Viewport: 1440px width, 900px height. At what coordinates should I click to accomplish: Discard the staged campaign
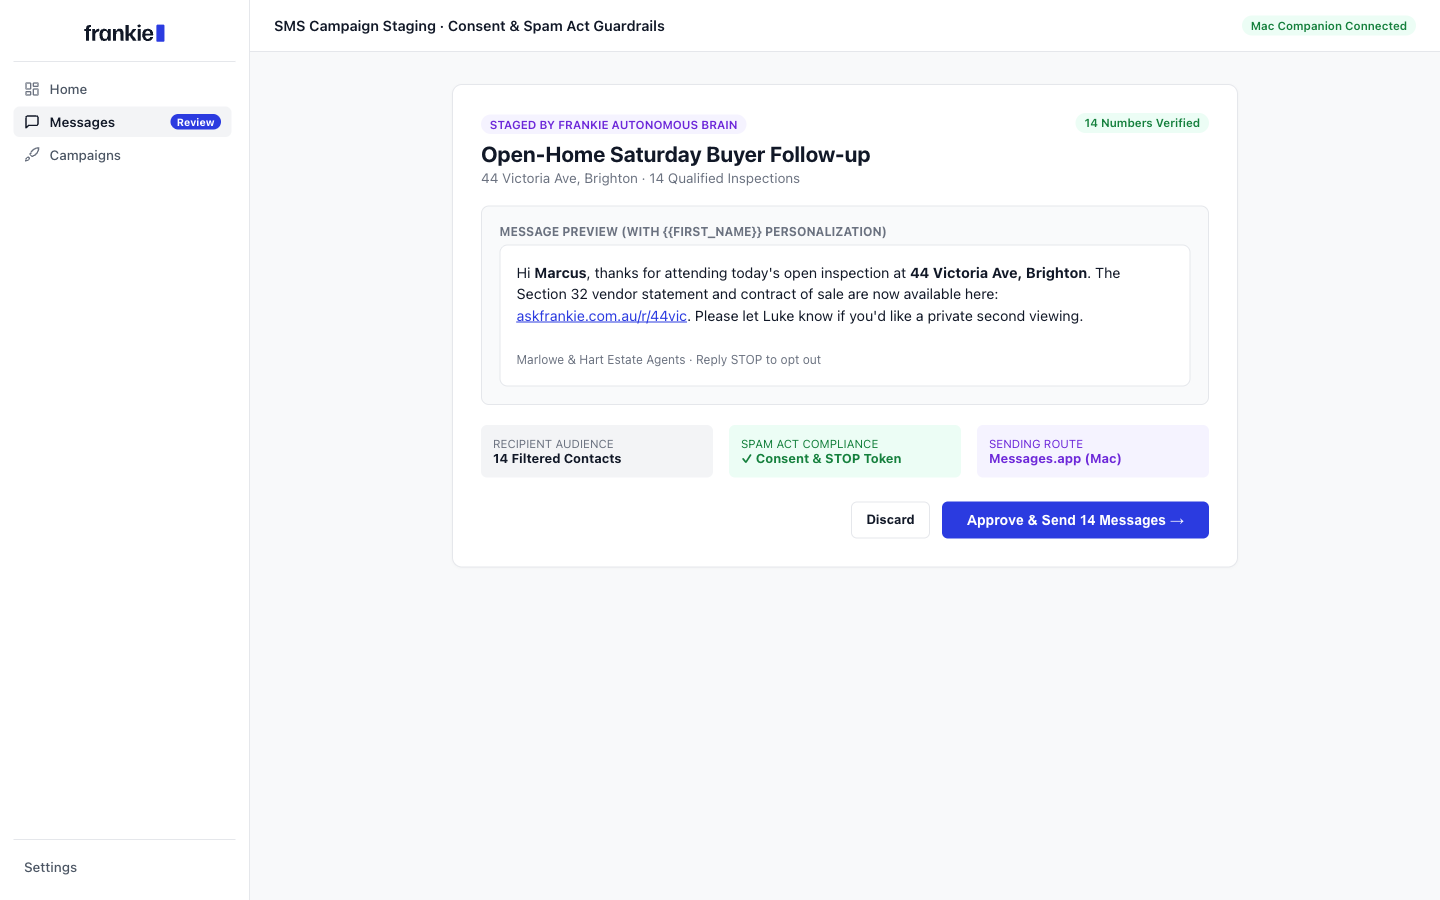coord(890,520)
